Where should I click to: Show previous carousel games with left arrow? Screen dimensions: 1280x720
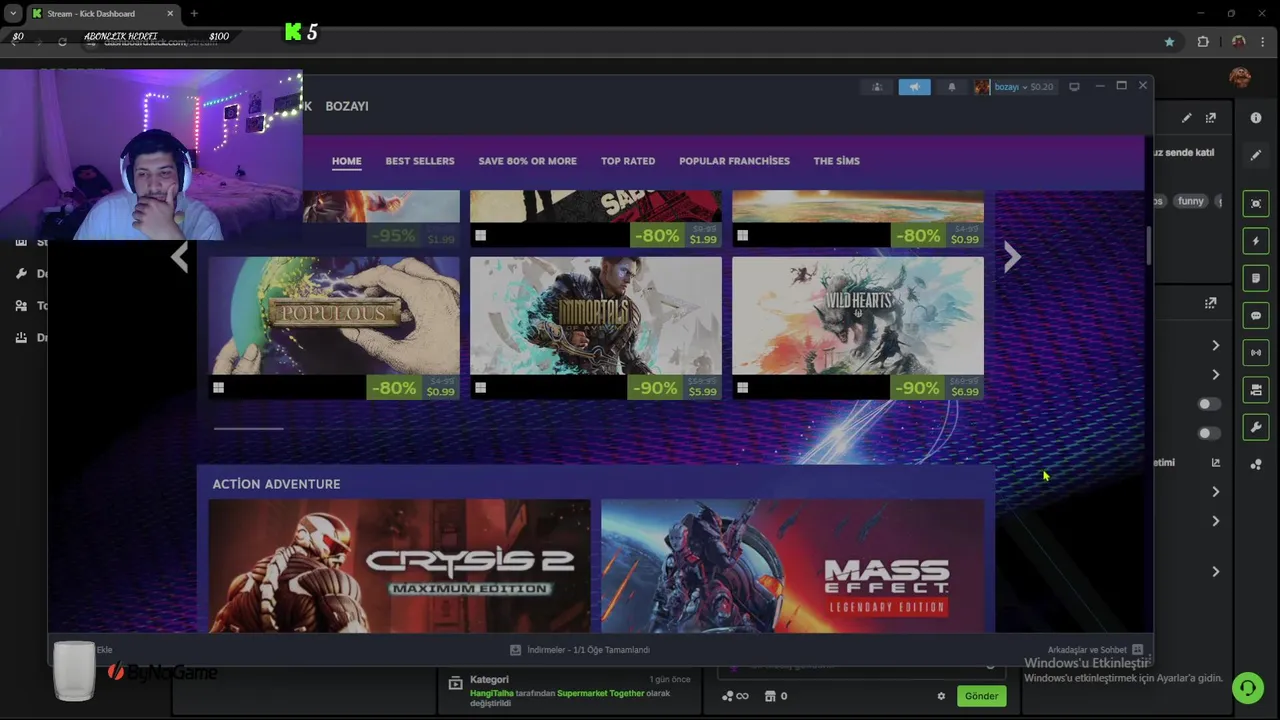pyautogui.click(x=179, y=257)
